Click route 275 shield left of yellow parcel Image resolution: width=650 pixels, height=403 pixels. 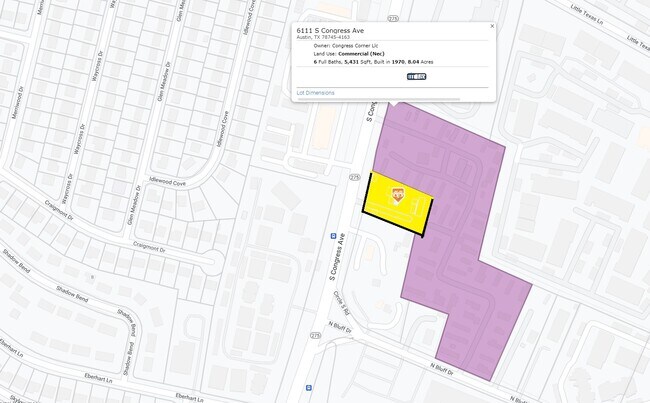pos(354,176)
